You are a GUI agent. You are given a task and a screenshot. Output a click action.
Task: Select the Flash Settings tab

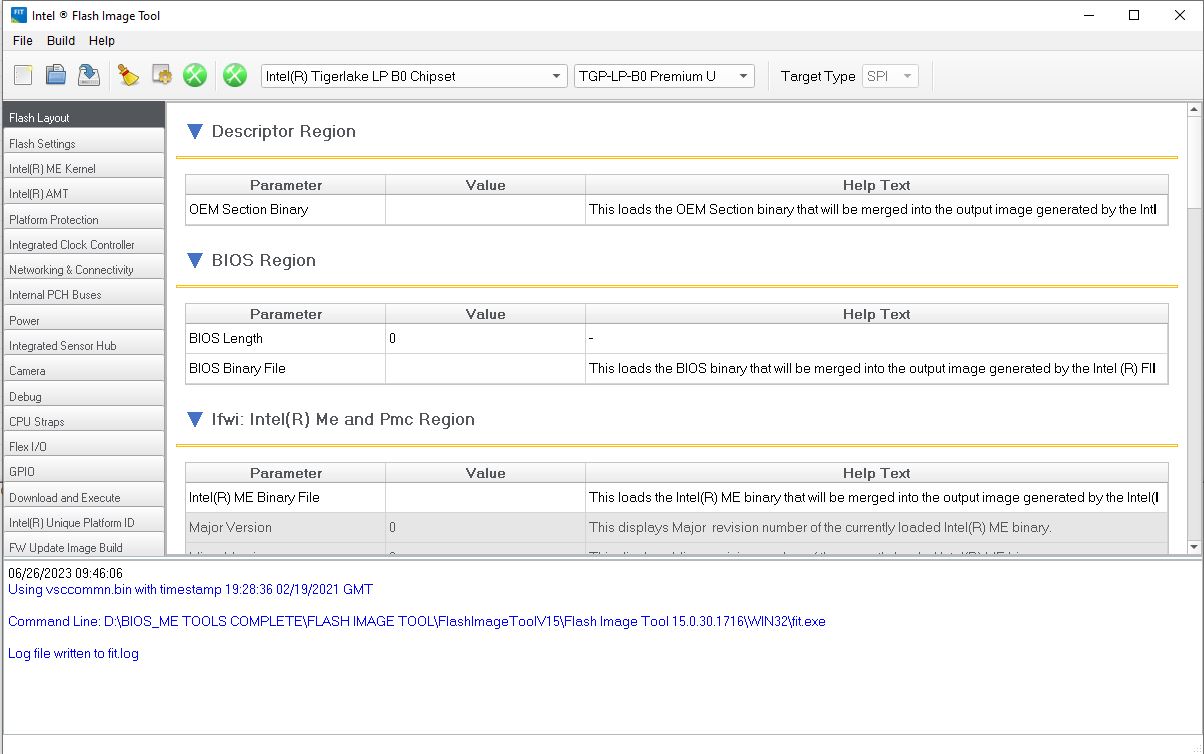point(84,143)
